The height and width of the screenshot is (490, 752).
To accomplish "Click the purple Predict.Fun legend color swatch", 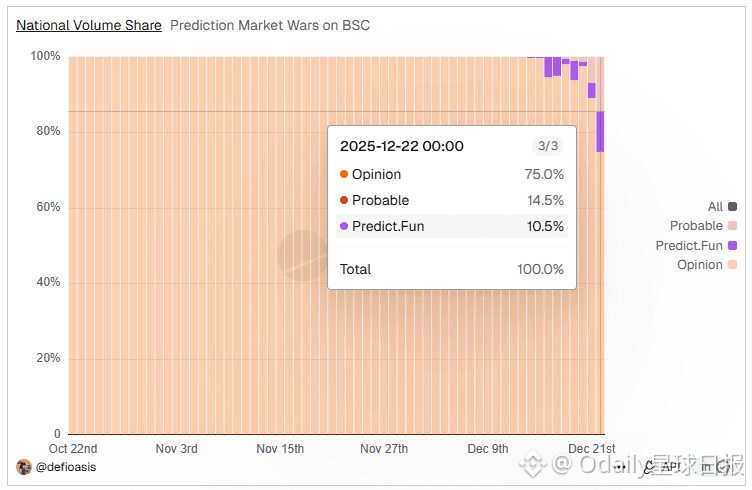I will tap(733, 245).
